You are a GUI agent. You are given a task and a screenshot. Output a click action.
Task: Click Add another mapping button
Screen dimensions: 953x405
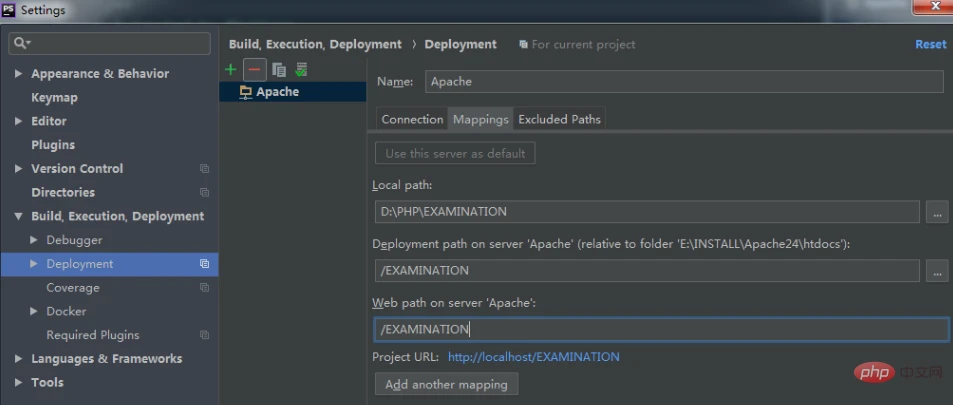446,384
